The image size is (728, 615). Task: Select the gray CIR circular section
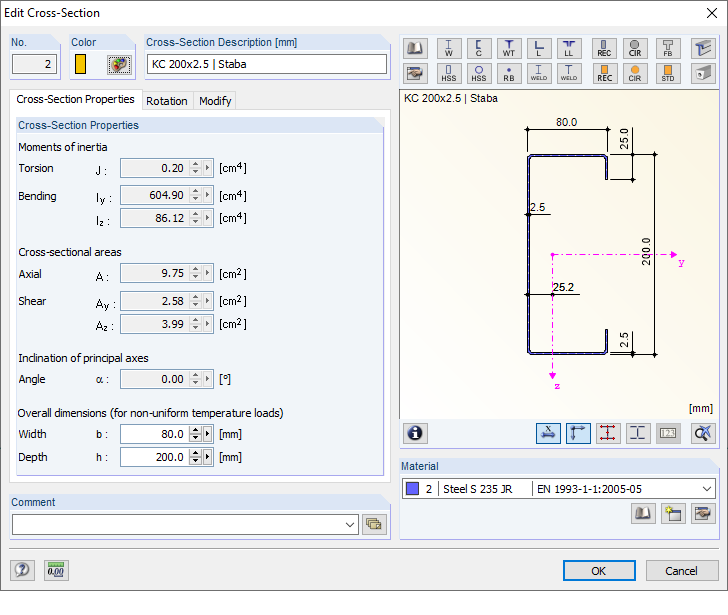tap(635, 48)
